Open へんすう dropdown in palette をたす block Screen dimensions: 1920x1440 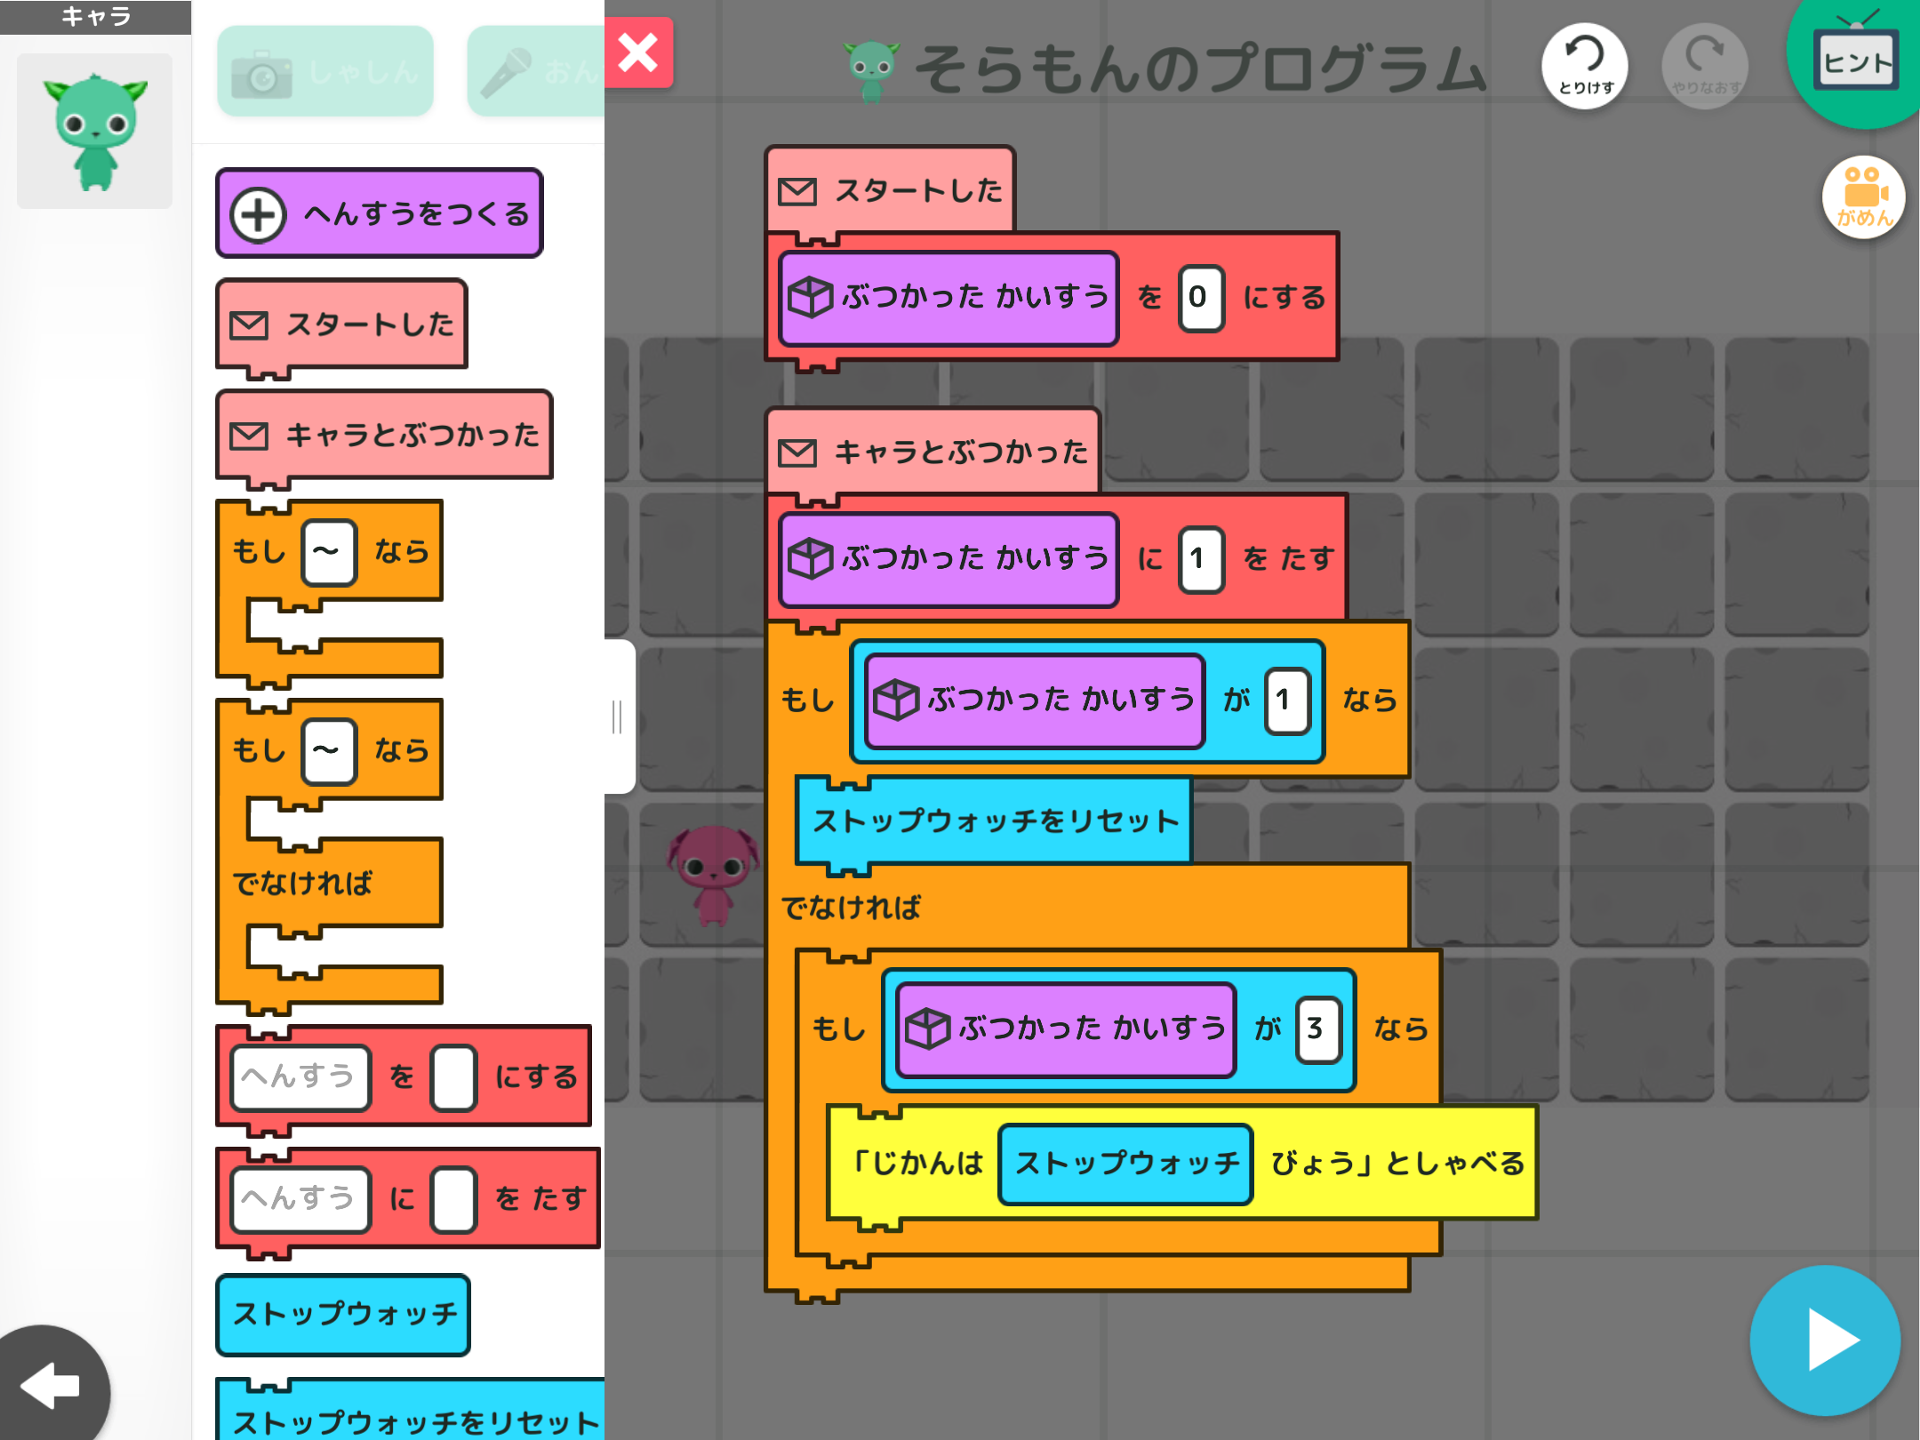pyautogui.click(x=300, y=1199)
